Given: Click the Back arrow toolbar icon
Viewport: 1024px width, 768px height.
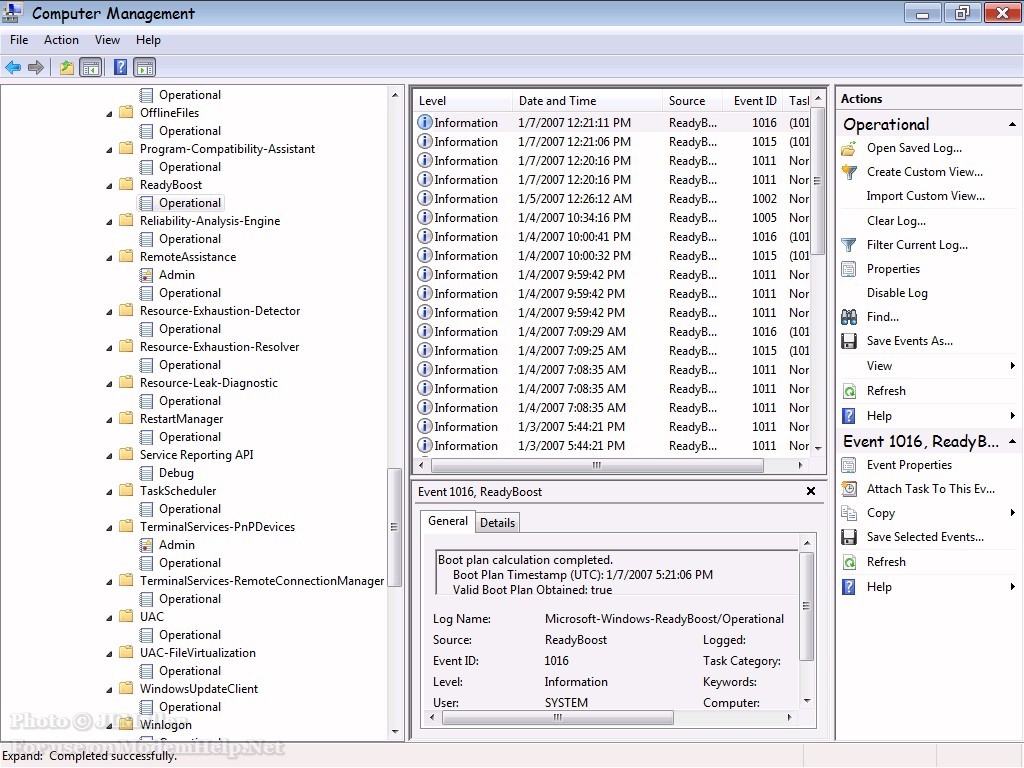Looking at the screenshot, I should click(13, 67).
